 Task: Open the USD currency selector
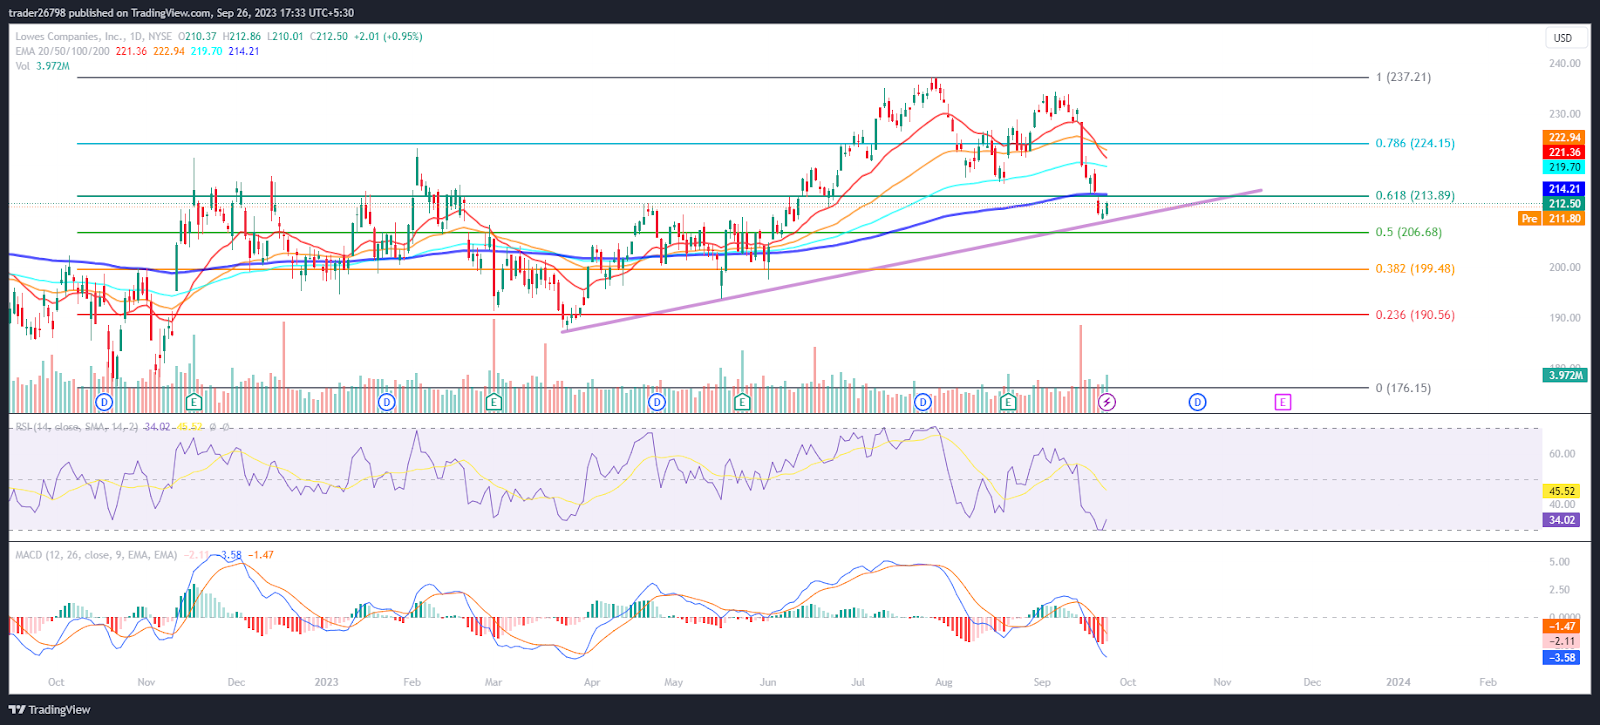click(x=1563, y=38)
